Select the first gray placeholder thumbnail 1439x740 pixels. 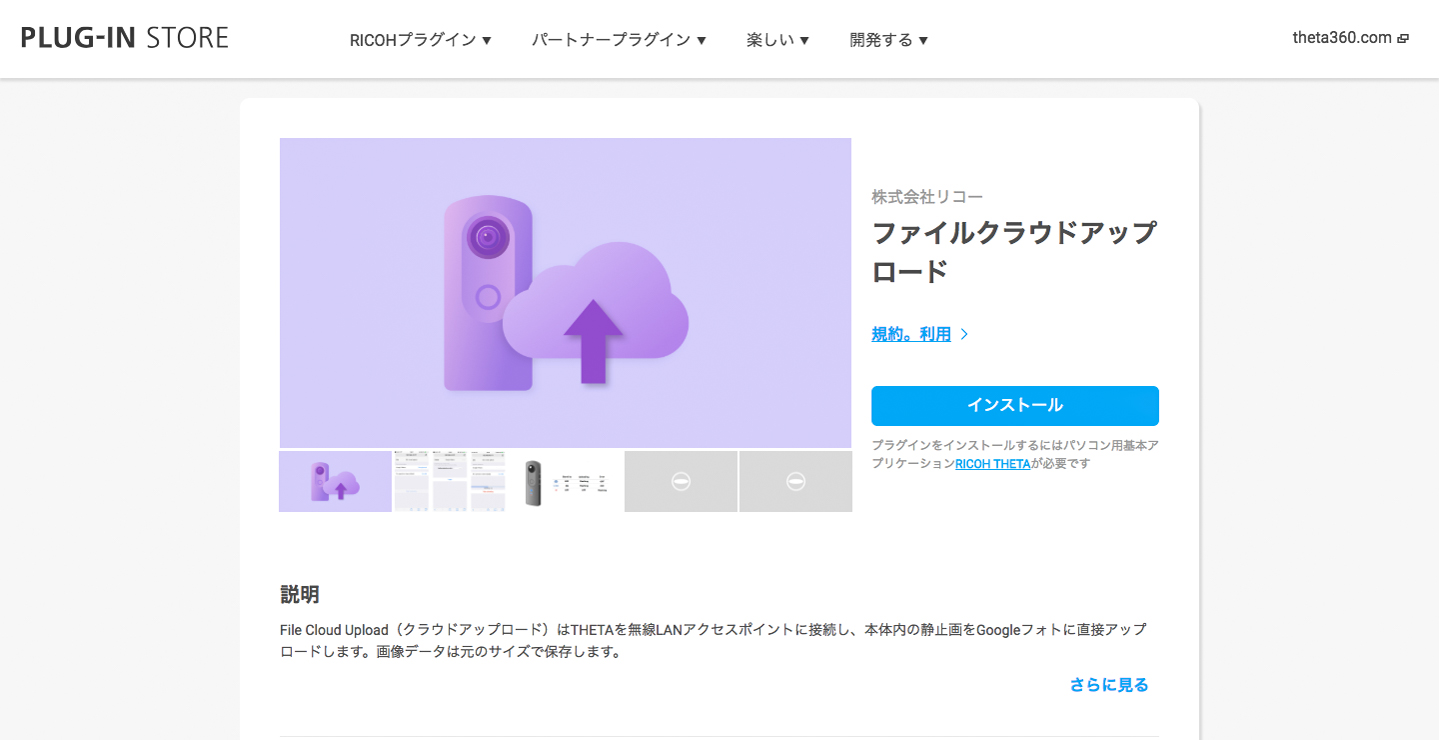click(x=681, y=481)
